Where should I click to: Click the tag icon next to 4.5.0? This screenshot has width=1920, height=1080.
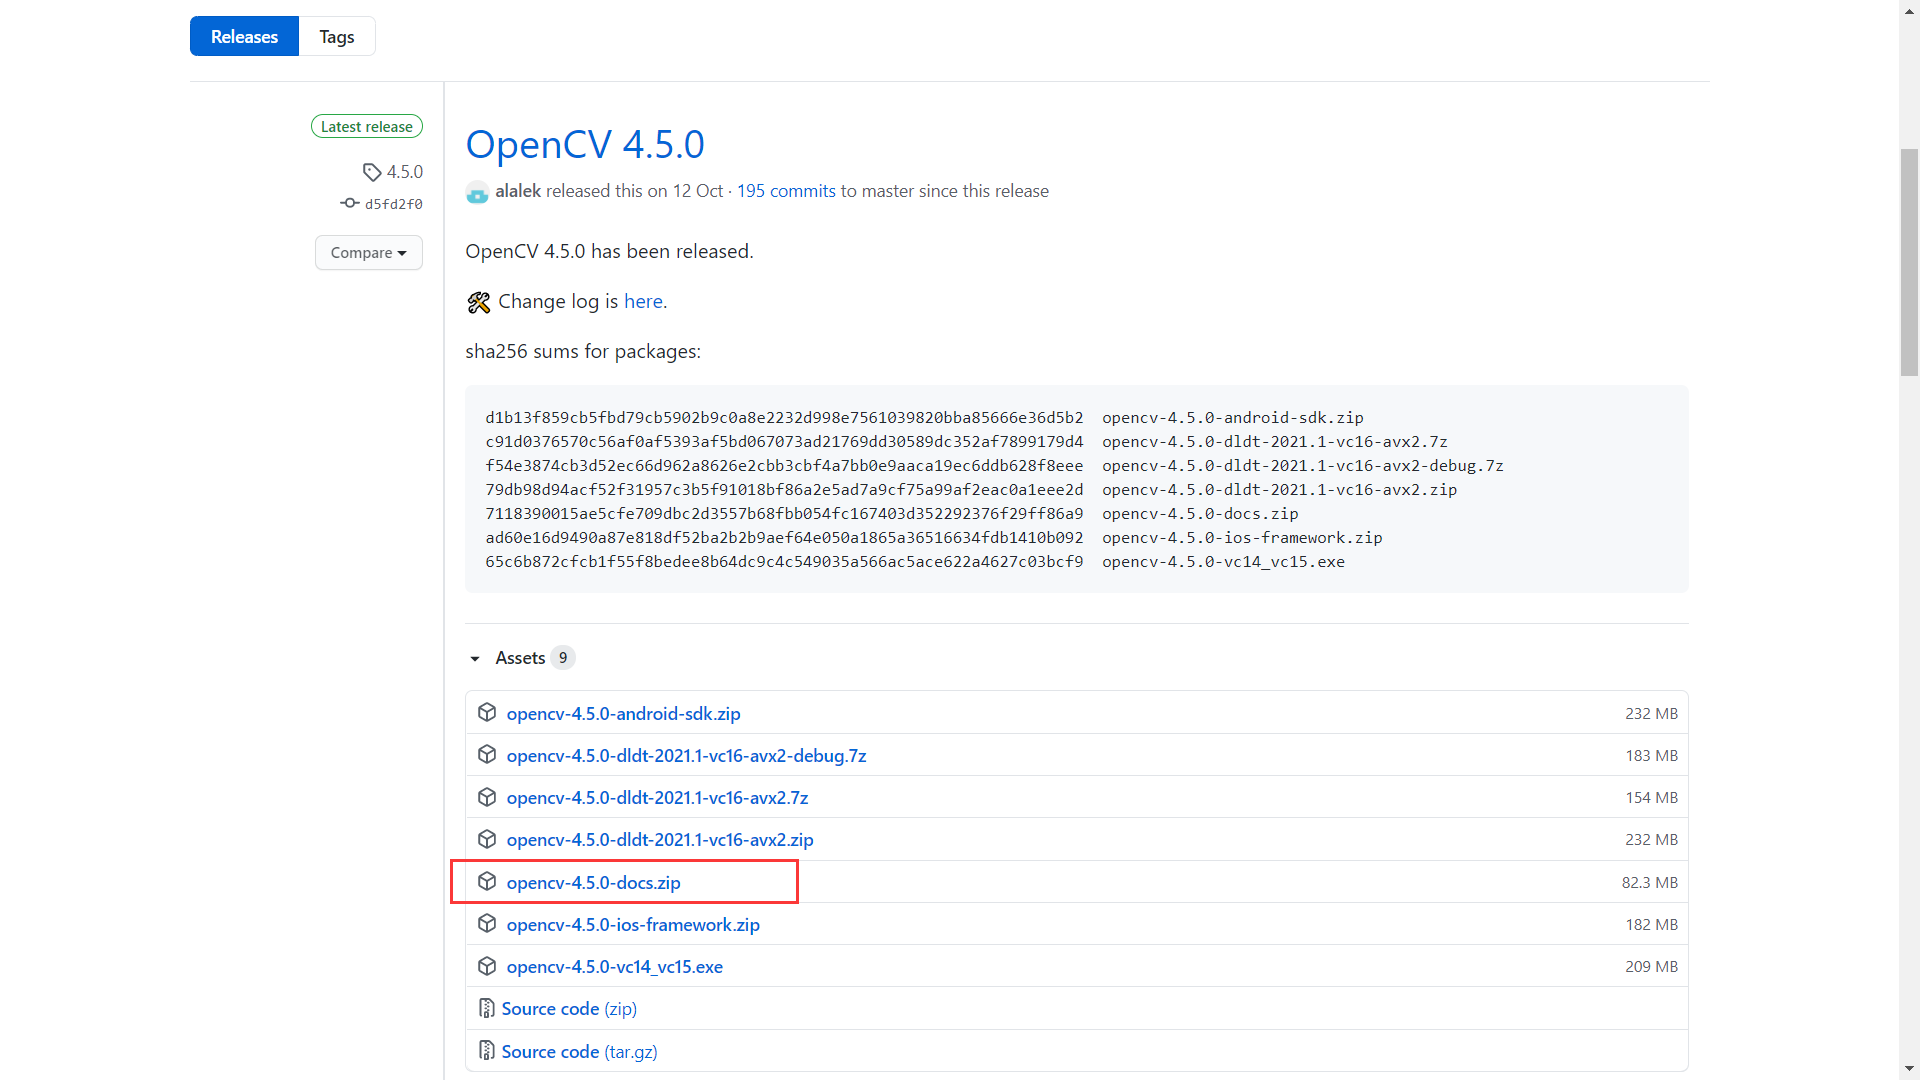(372, 172)
